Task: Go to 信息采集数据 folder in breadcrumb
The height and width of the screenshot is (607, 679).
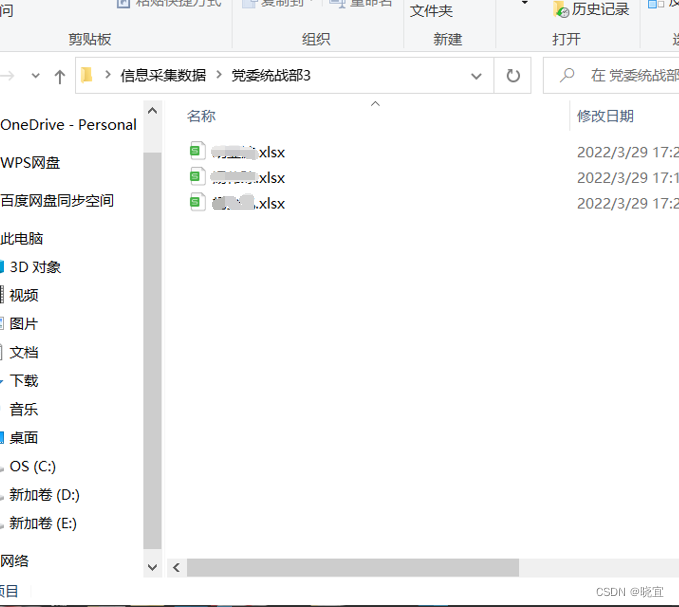Action: 163,76
